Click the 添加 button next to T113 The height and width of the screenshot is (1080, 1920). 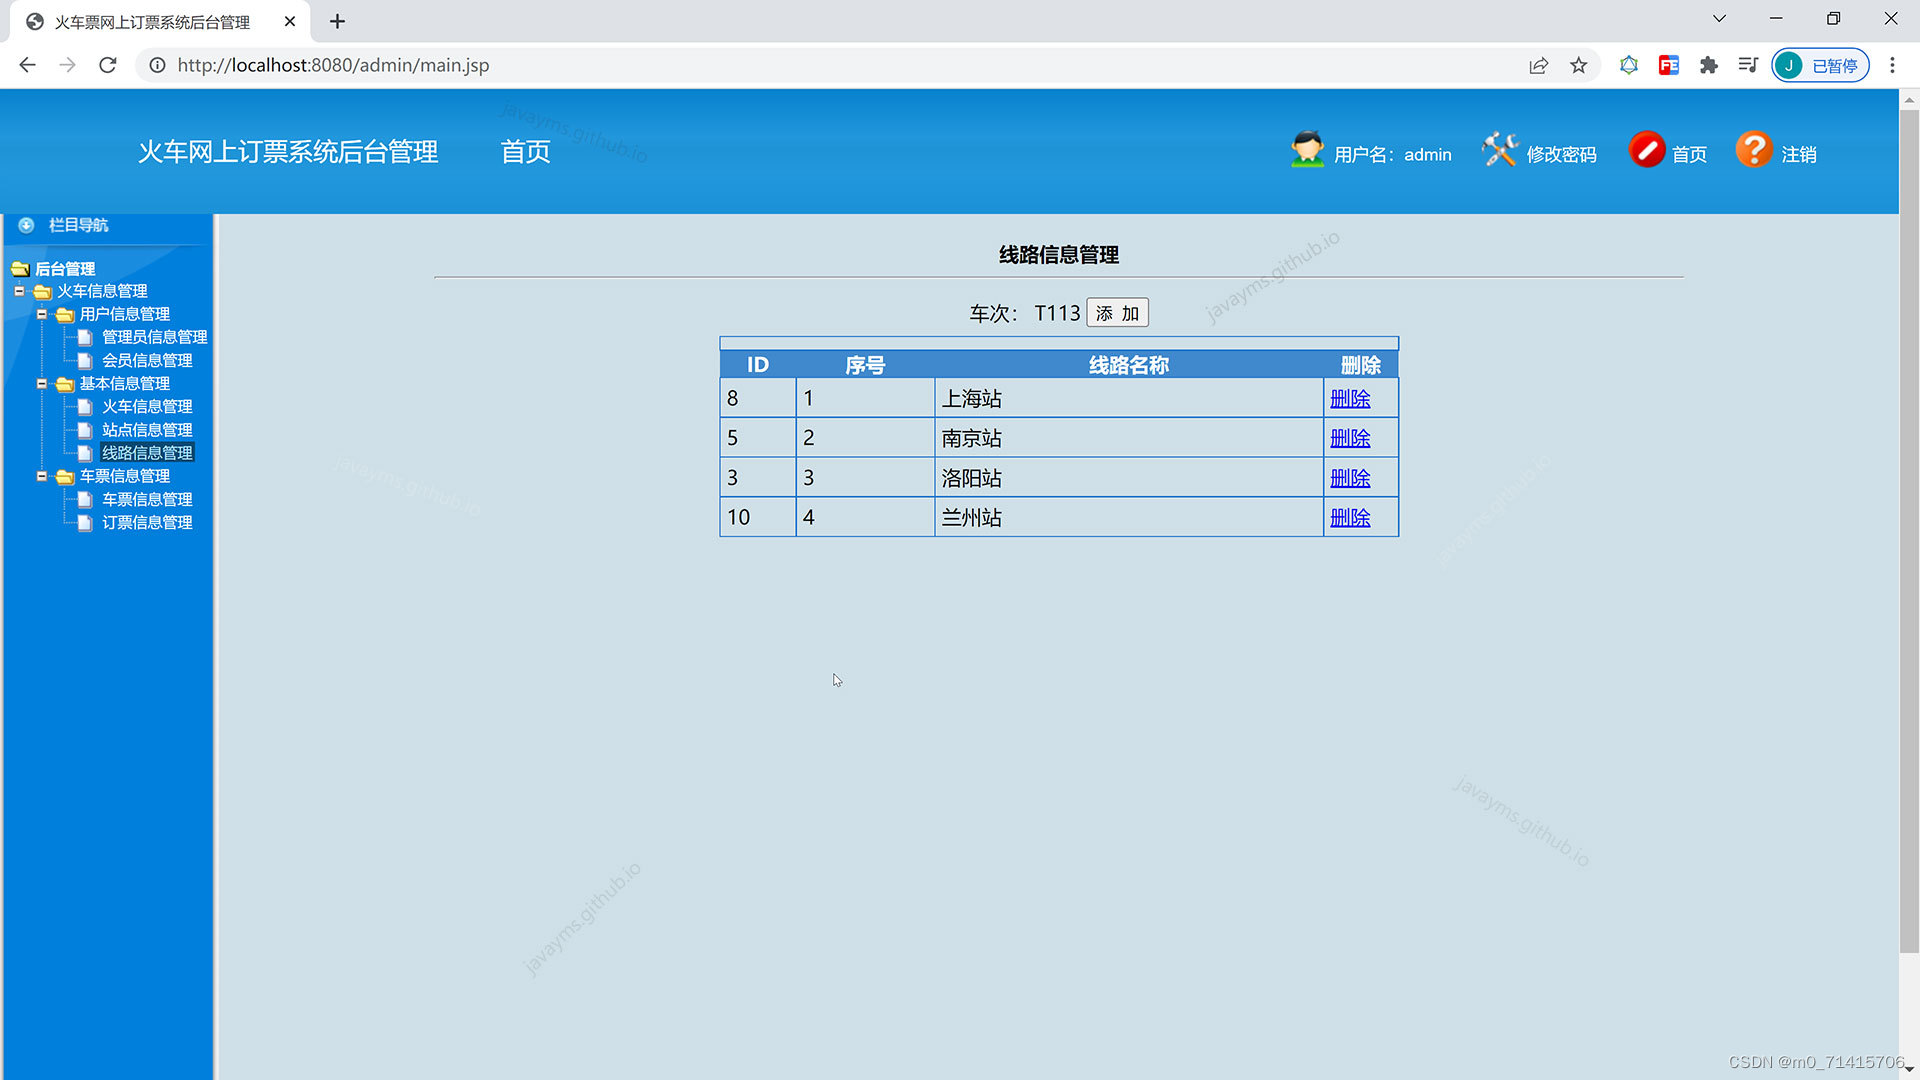click(1117, 313)
